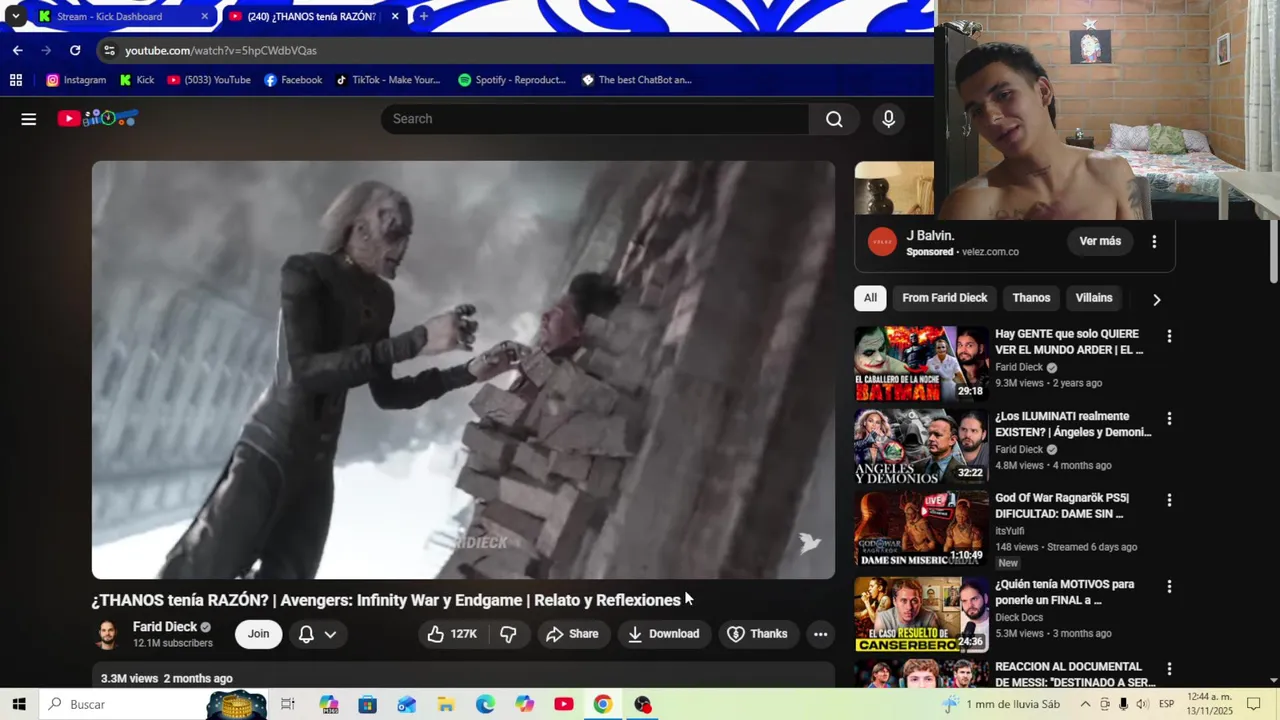The width and height of the screenshot is (1280, 720).
Task: Click the Ver más sponsored button
Action: [x=1100, y=241]
